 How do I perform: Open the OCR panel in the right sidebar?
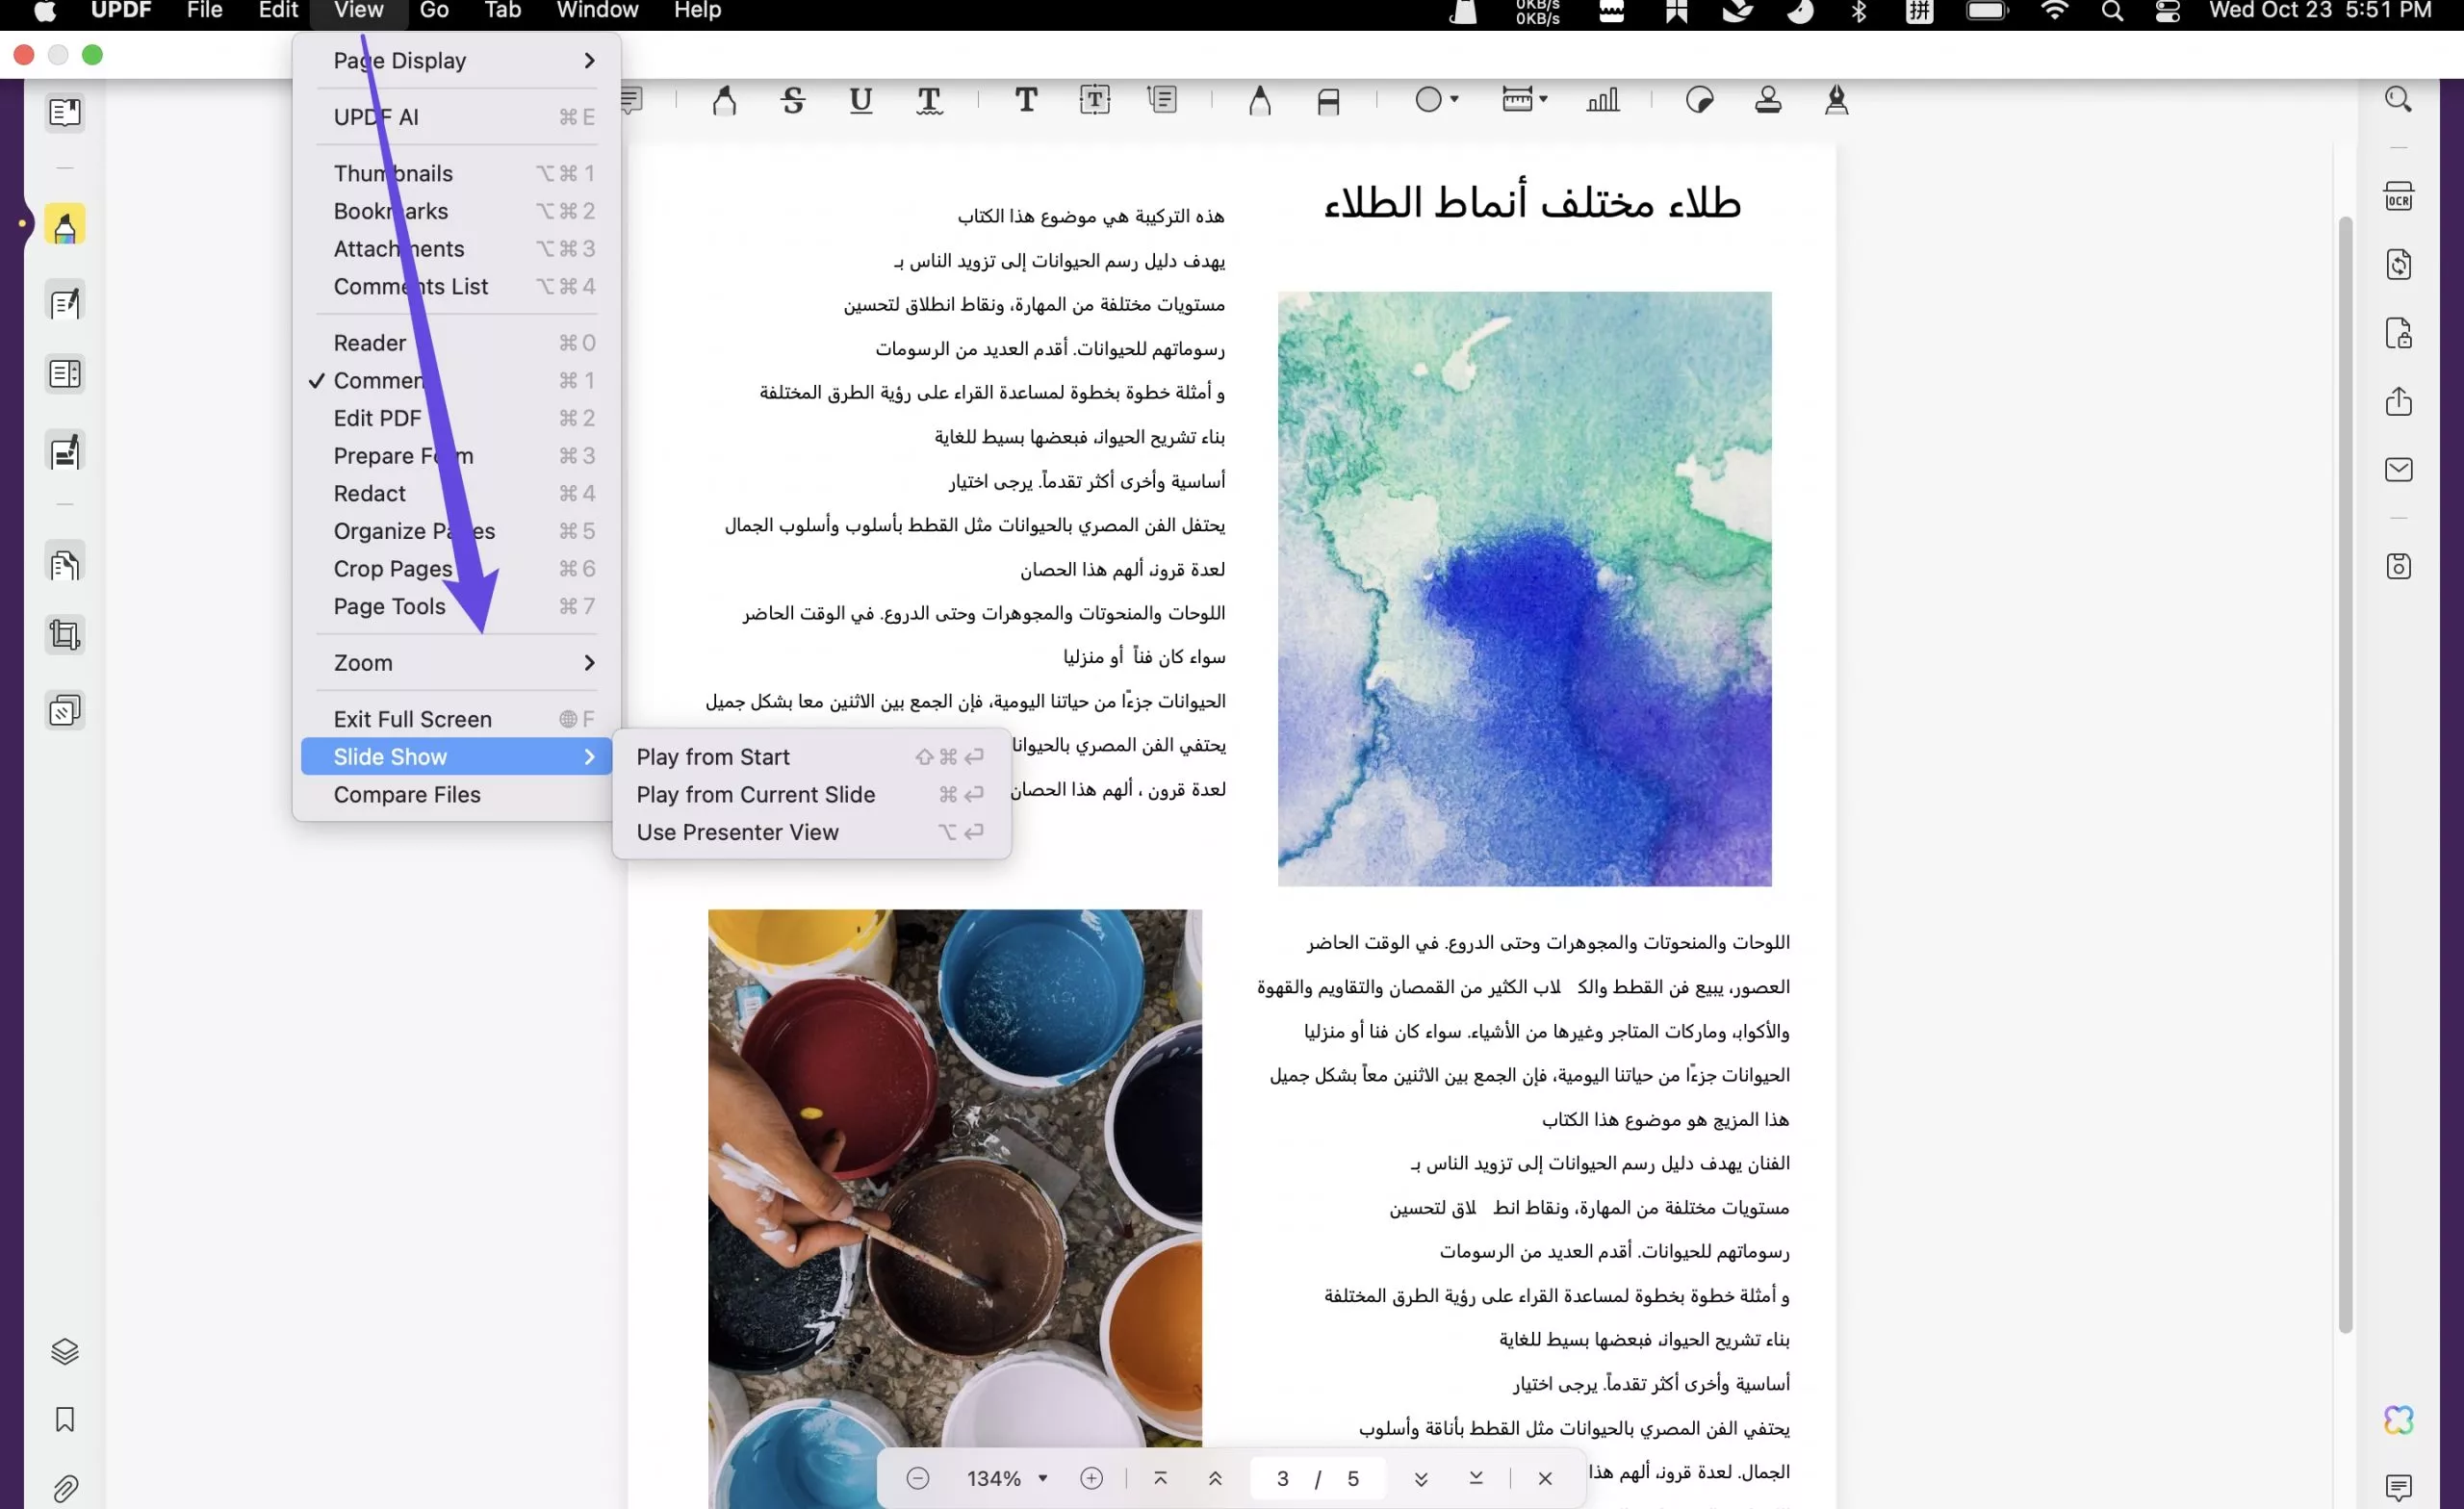coord(2398,196)
